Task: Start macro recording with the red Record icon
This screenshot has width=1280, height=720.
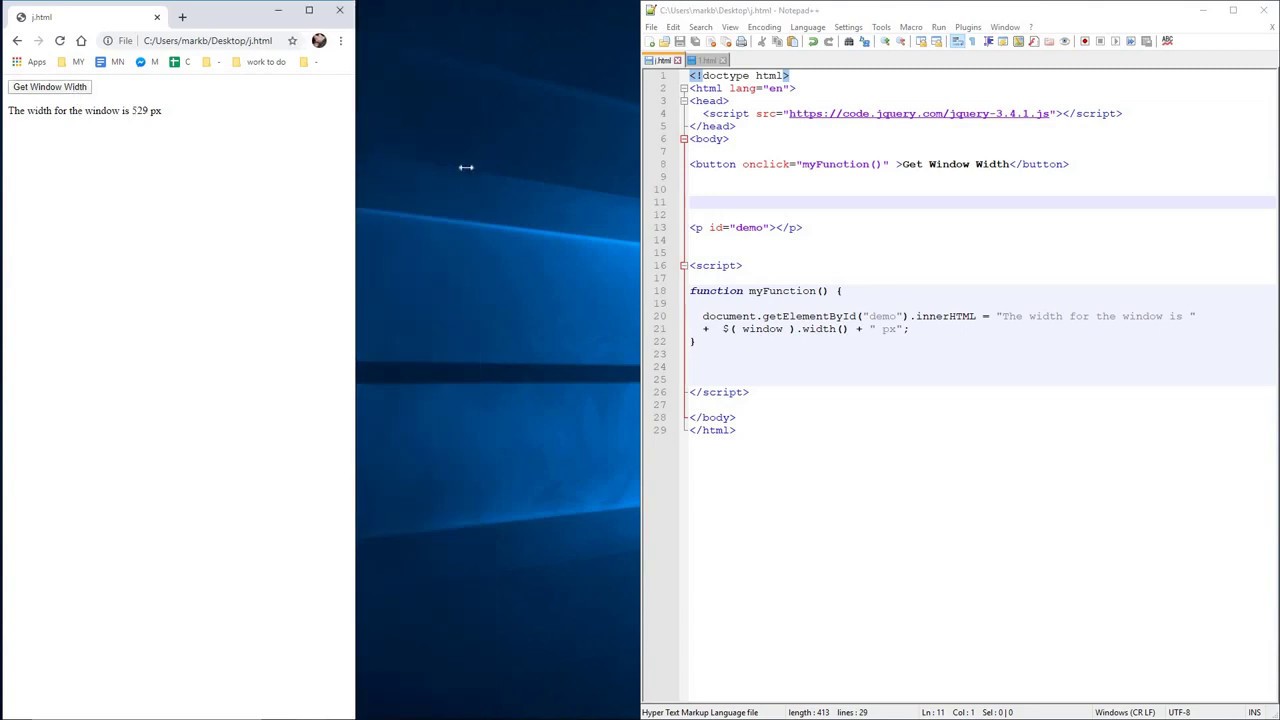Action: (1085, 41)
